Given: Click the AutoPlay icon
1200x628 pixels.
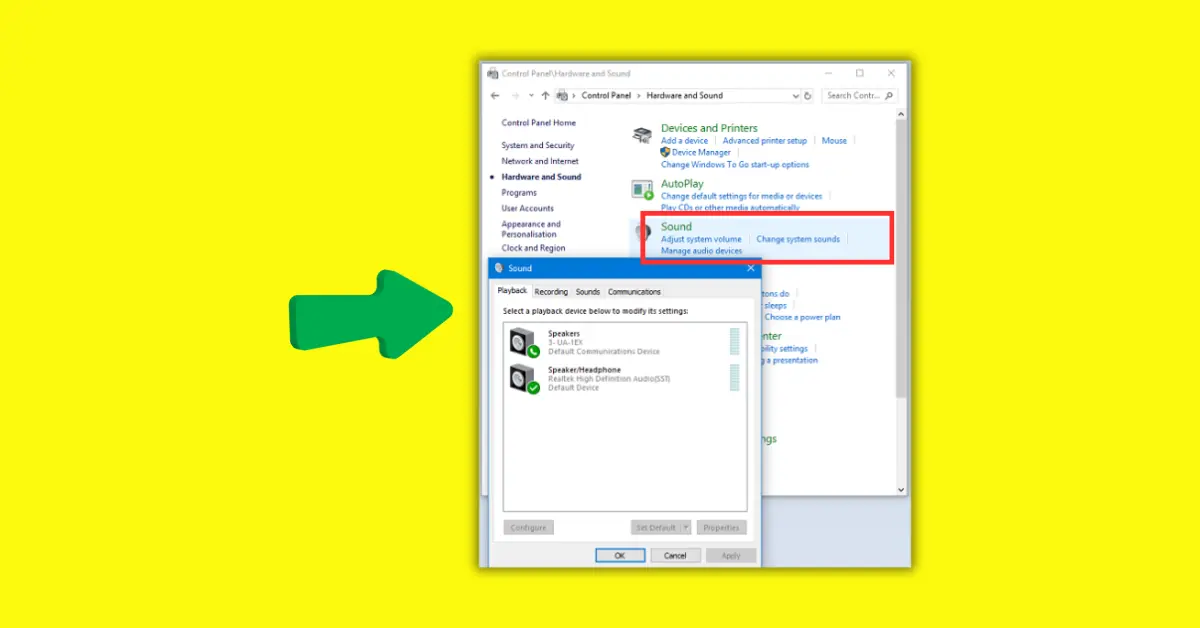Looking at the screenshot, I should pos(641,190).
